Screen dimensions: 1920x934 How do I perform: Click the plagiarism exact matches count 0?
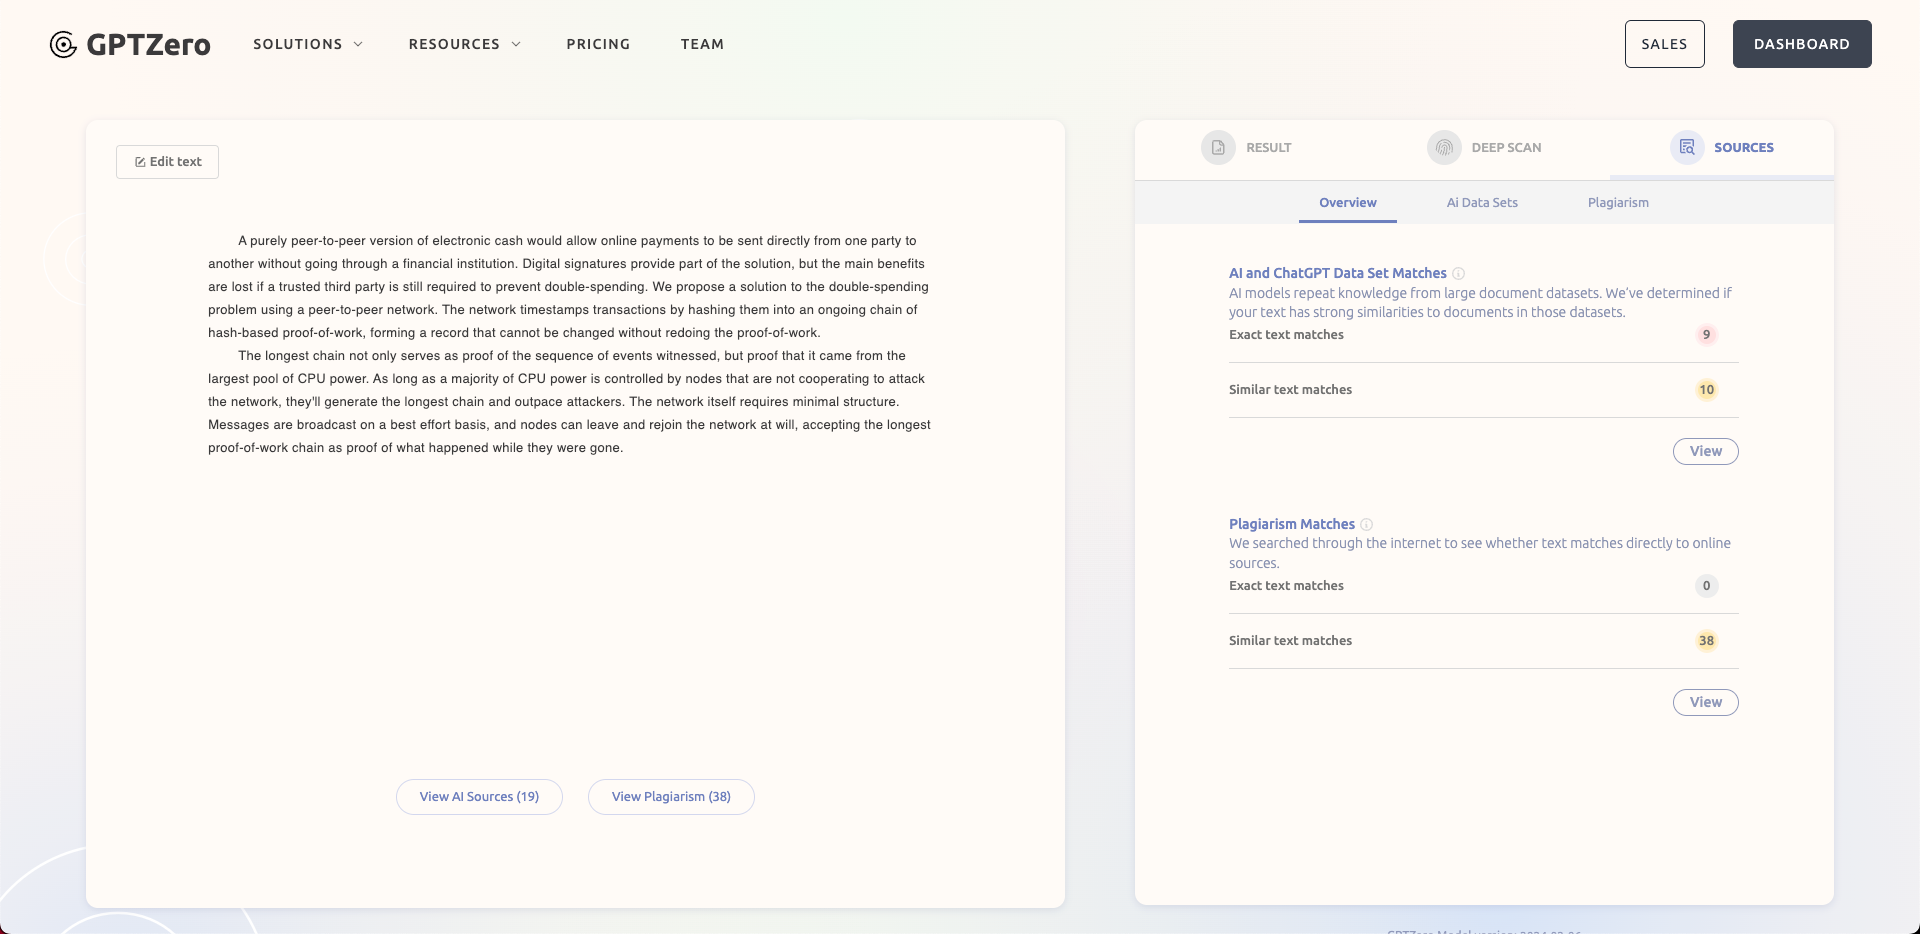1707,586
